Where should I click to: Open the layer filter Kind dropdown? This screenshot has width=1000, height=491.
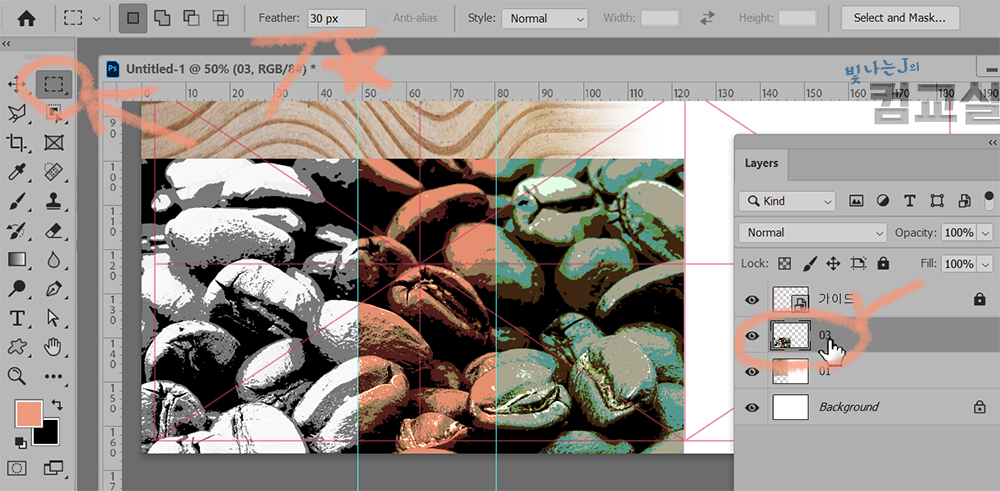787,201
